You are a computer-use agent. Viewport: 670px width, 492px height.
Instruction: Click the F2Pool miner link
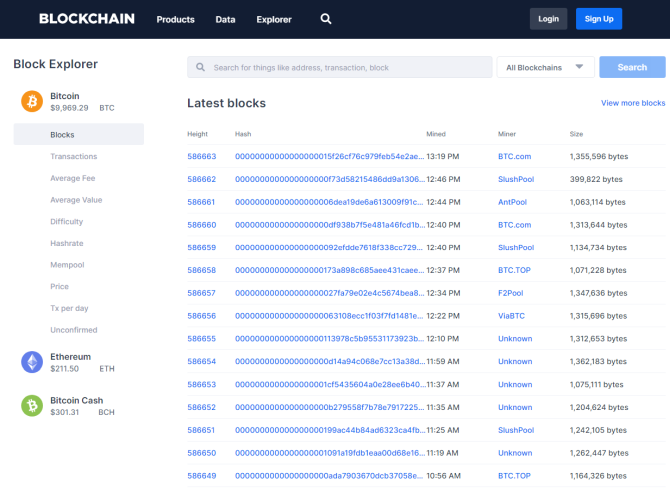tap(511, 293)
